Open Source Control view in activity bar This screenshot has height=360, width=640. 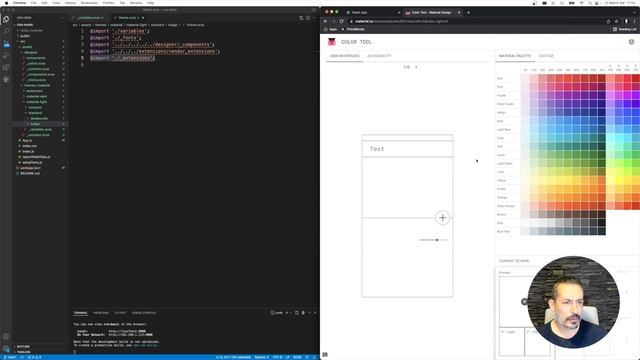pos(6,43)
